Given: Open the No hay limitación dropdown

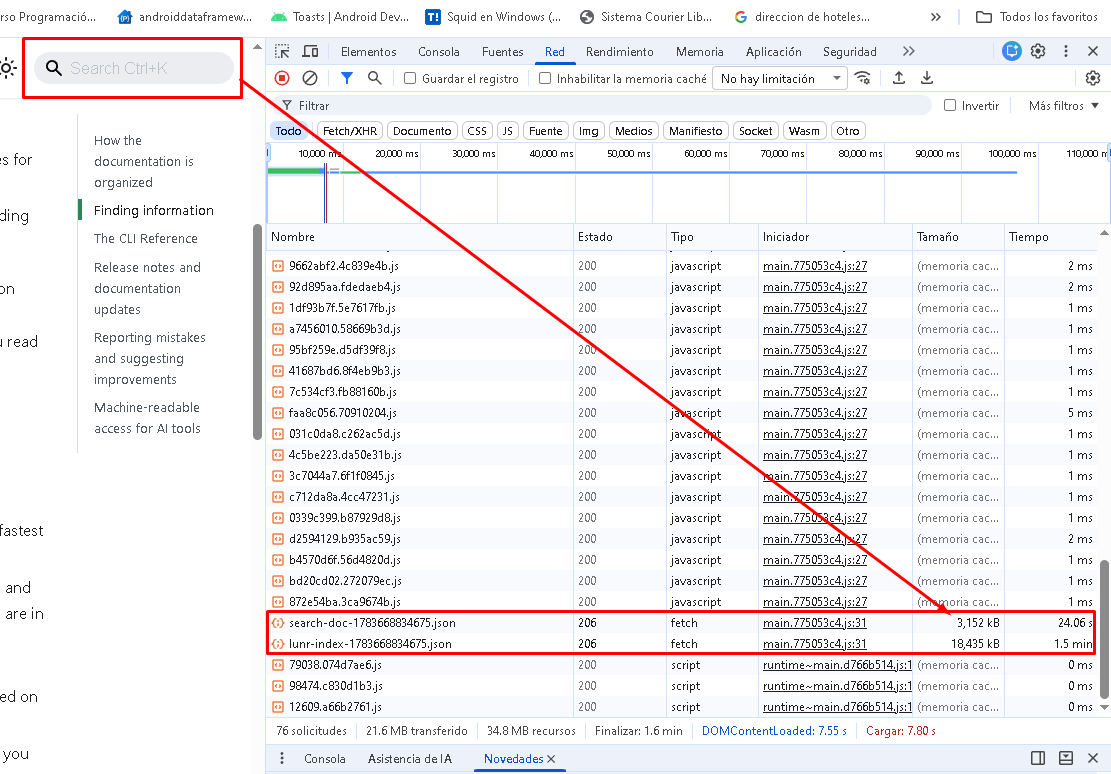Looking at the screenshot, I should [780, 79].
